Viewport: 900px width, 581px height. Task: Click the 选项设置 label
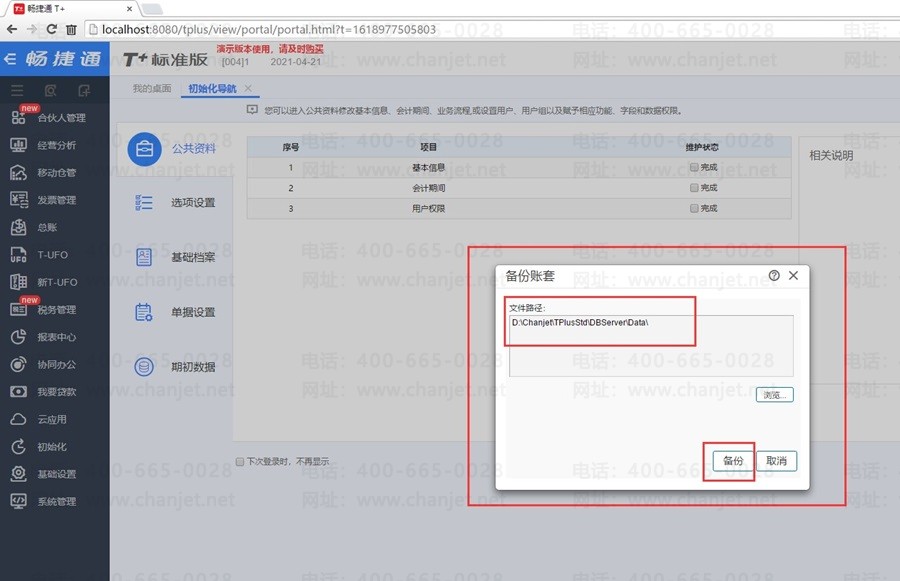pyautogui.click(x=193, y=203)
